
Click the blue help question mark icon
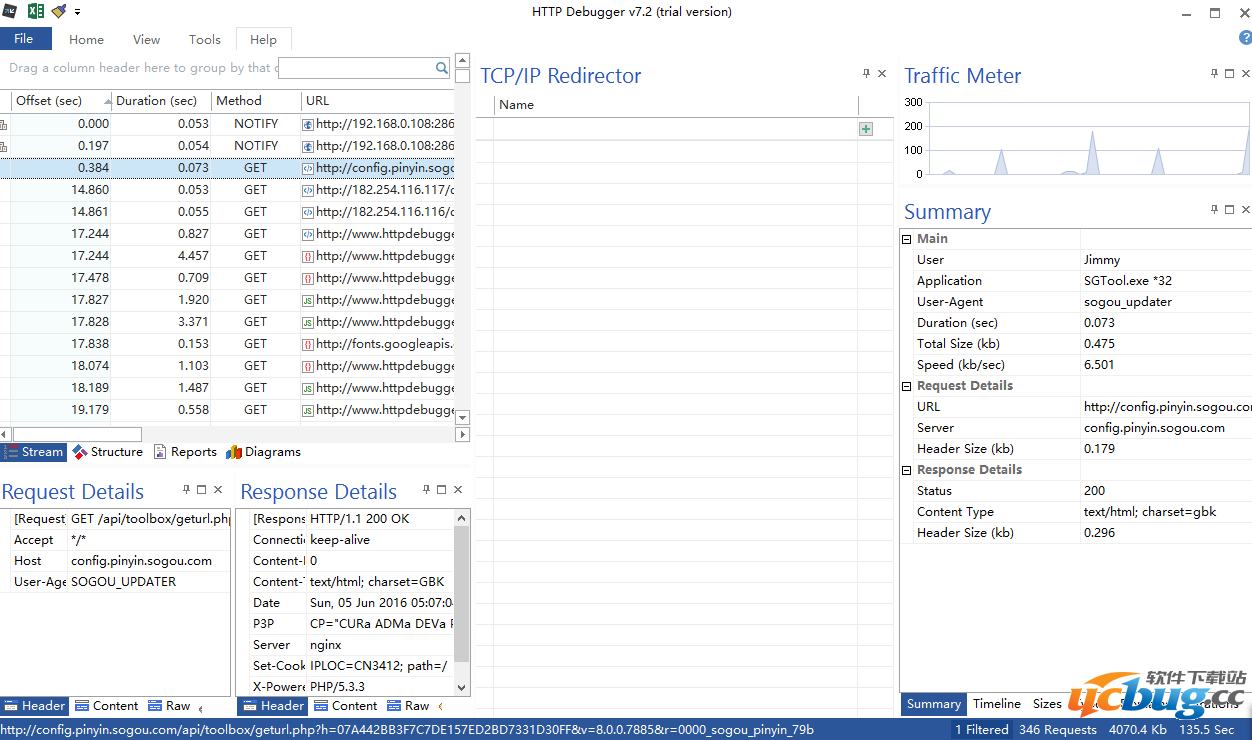click(1245, 38)
